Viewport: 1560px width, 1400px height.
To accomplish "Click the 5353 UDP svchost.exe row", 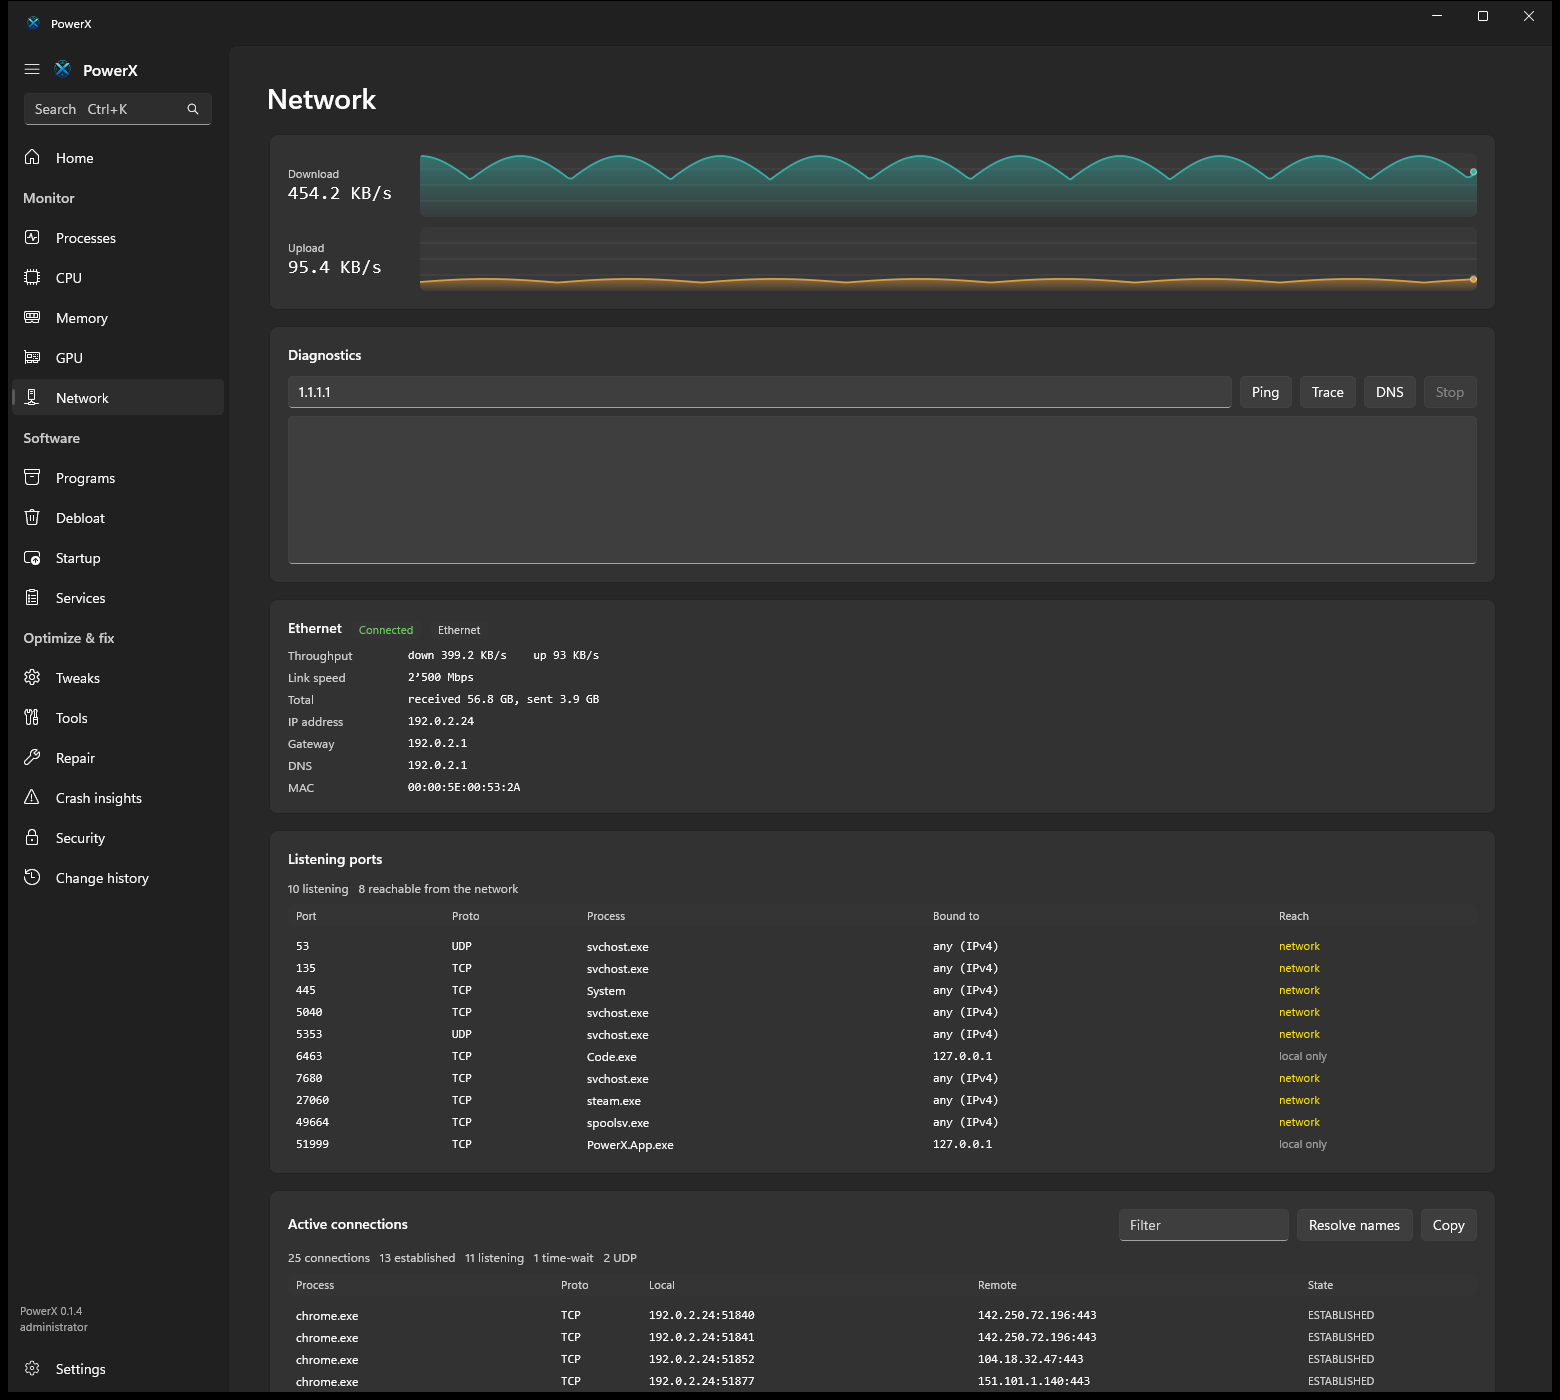I will click(882, 1034).
